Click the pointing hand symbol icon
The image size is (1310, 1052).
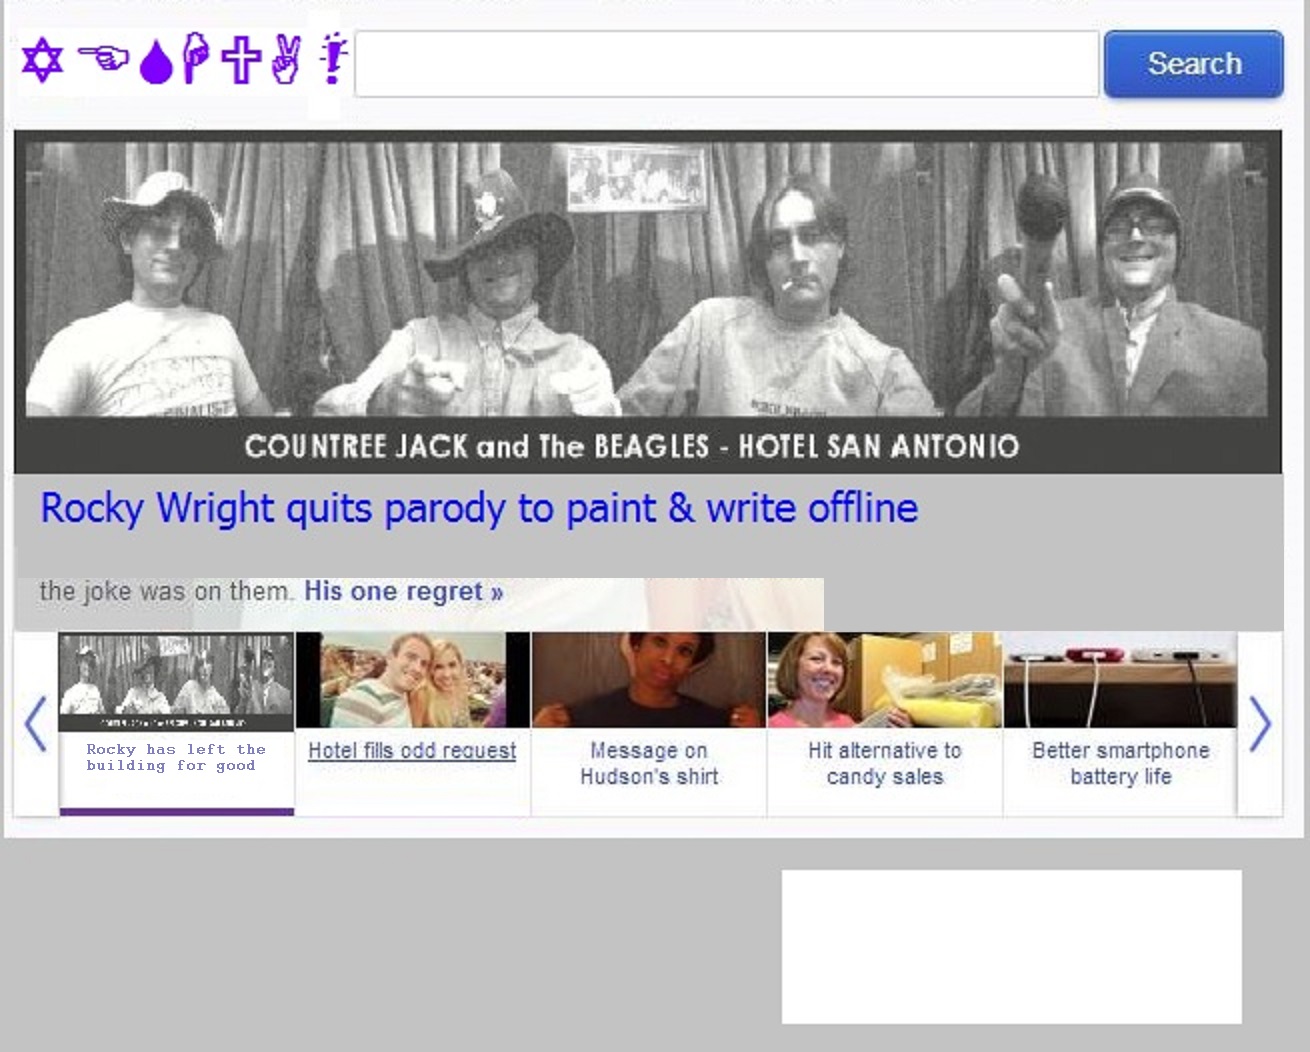(x=104, y=59)
